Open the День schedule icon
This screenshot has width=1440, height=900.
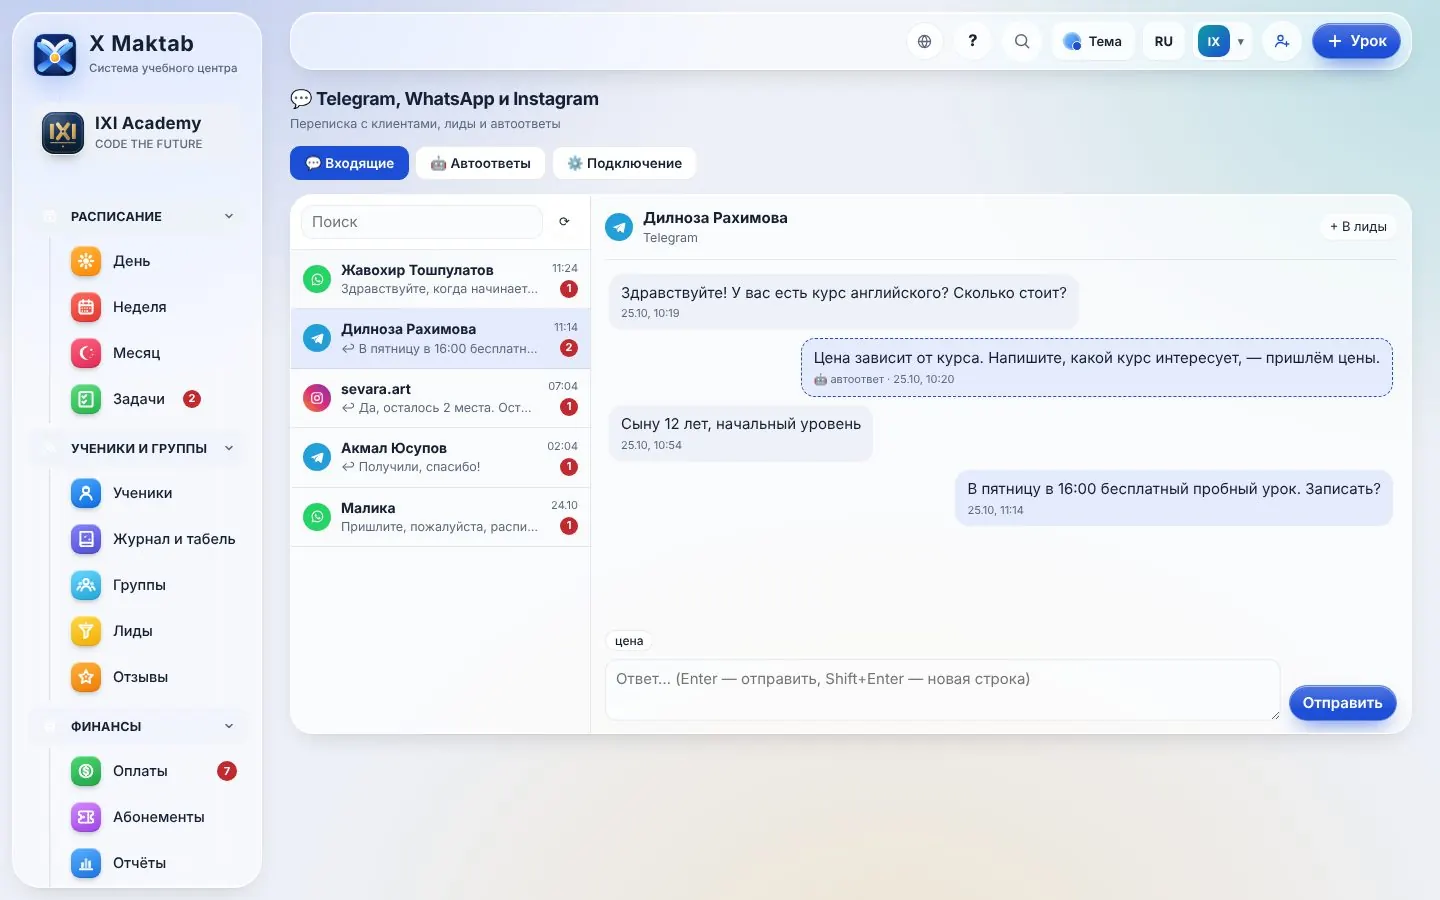tap(86, 261)
